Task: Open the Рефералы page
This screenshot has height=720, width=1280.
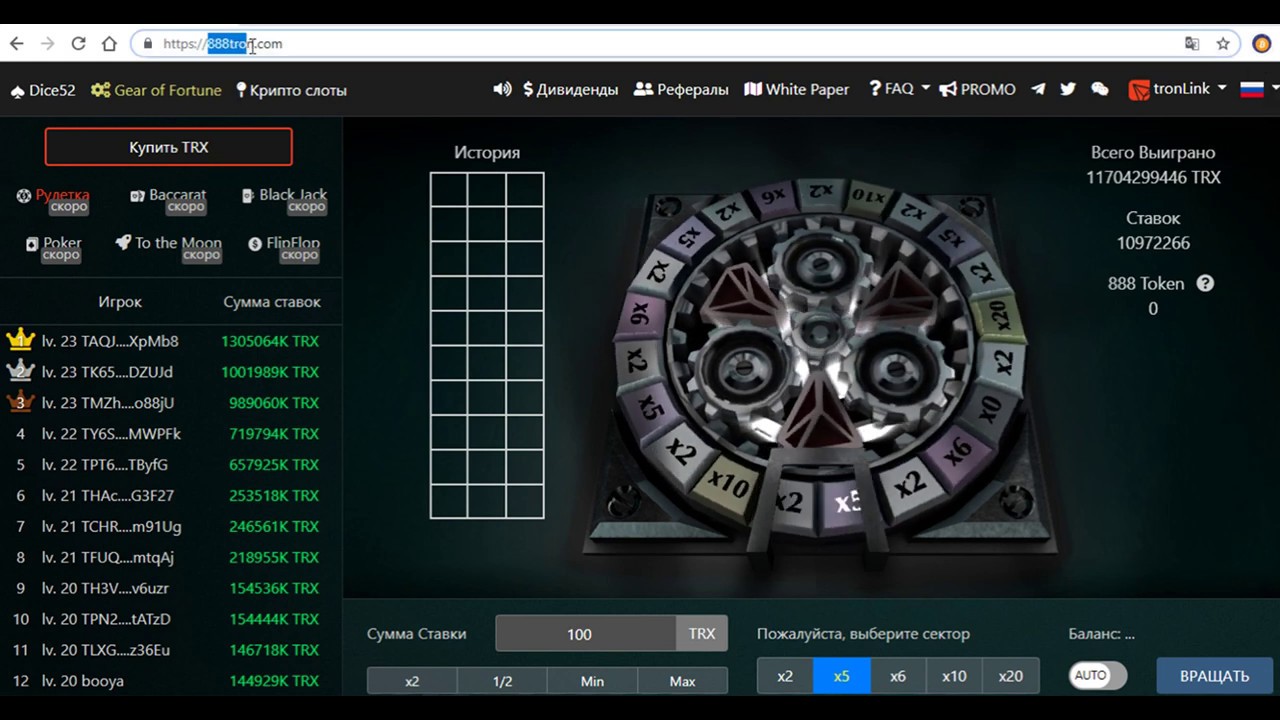Action: [x=681, y=89]
